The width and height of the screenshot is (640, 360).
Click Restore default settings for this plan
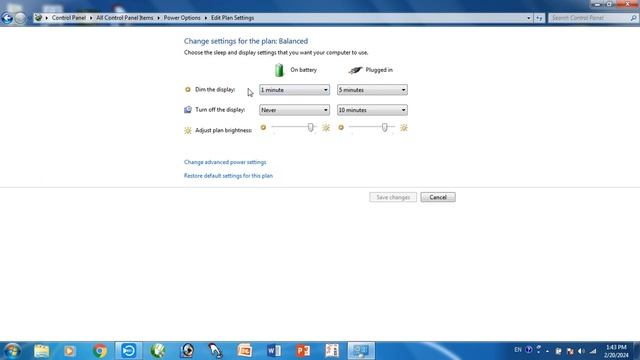click(228, 176)
